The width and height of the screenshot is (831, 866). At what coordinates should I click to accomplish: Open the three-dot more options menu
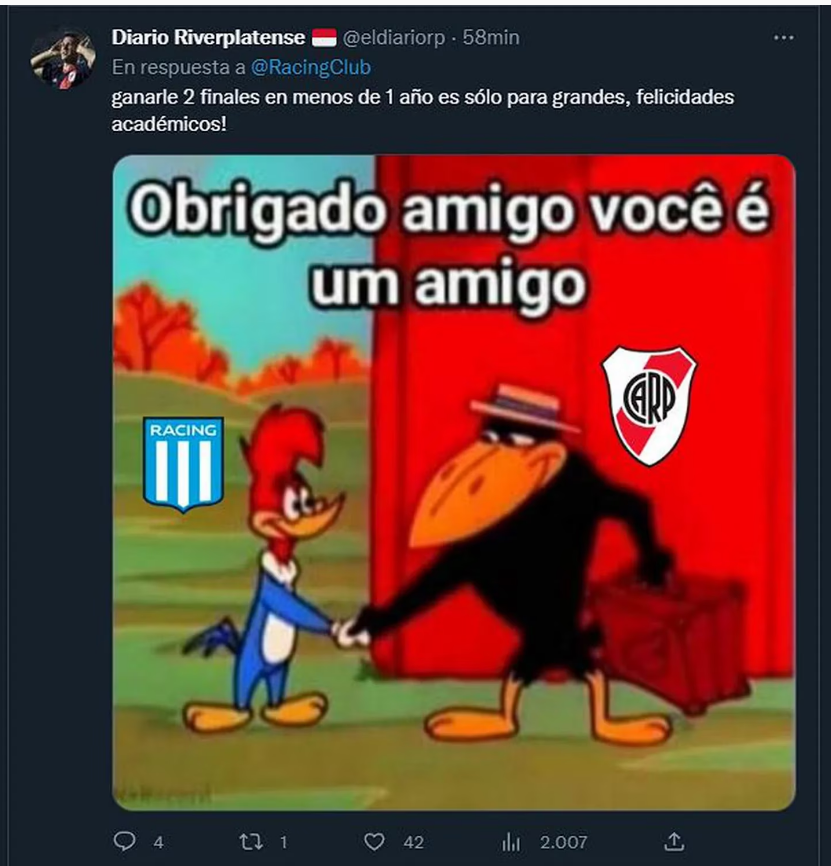click(784, 38)
